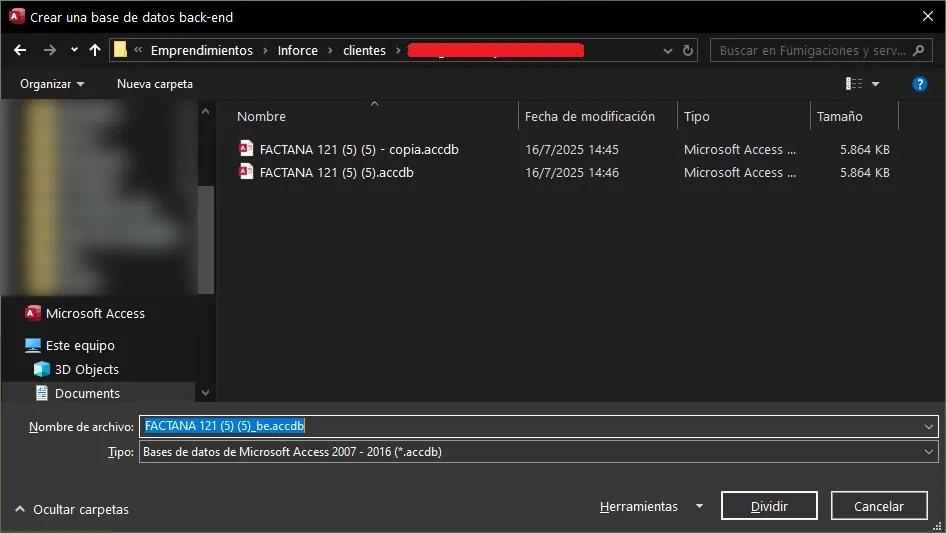Select the FACTANA 121 (5) (5).accdb file
The height and width of the screenshot is (533, 946).
[x=336, y=172]
